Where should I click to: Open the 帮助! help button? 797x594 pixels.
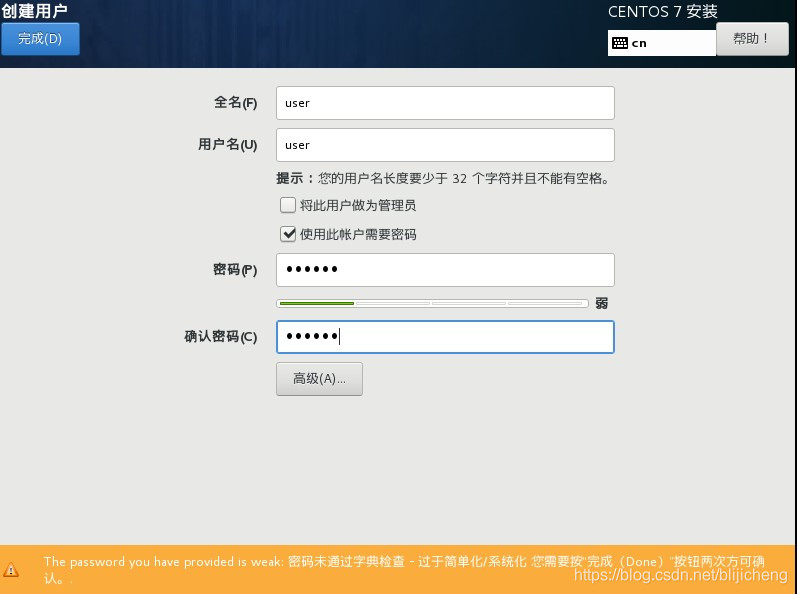752,39
